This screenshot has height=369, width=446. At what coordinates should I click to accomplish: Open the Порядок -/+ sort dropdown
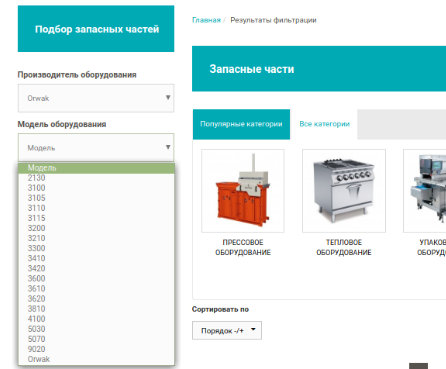[227, 331]
